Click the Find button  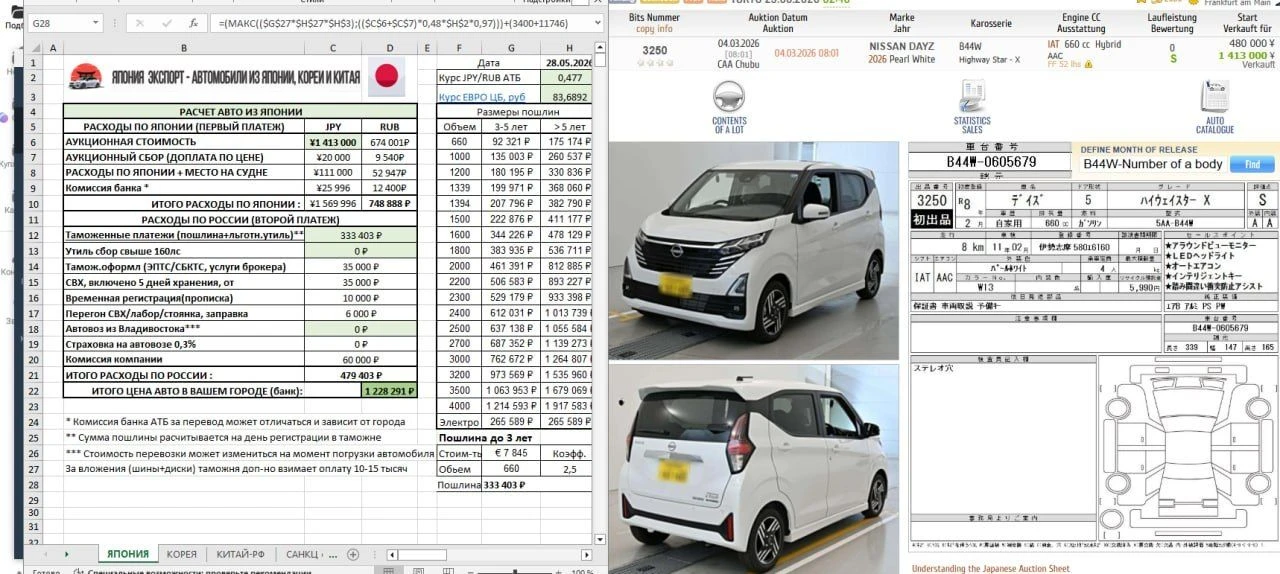coord(1252,164)
